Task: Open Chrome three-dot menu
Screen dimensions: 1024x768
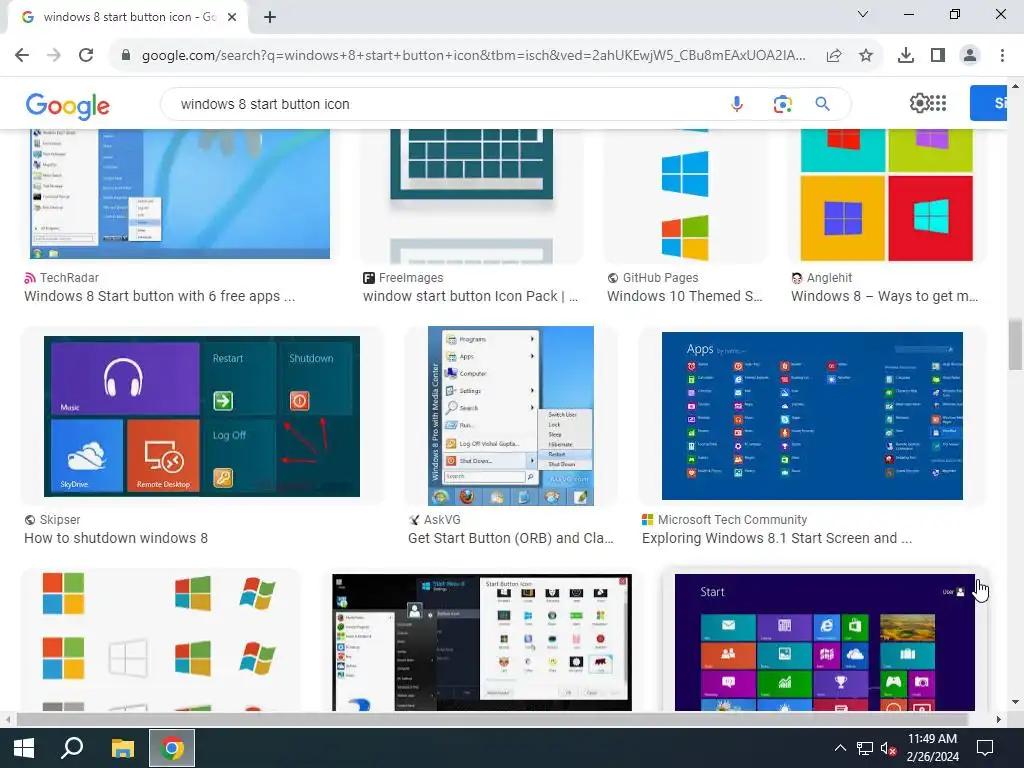Action: point(1002,56)
